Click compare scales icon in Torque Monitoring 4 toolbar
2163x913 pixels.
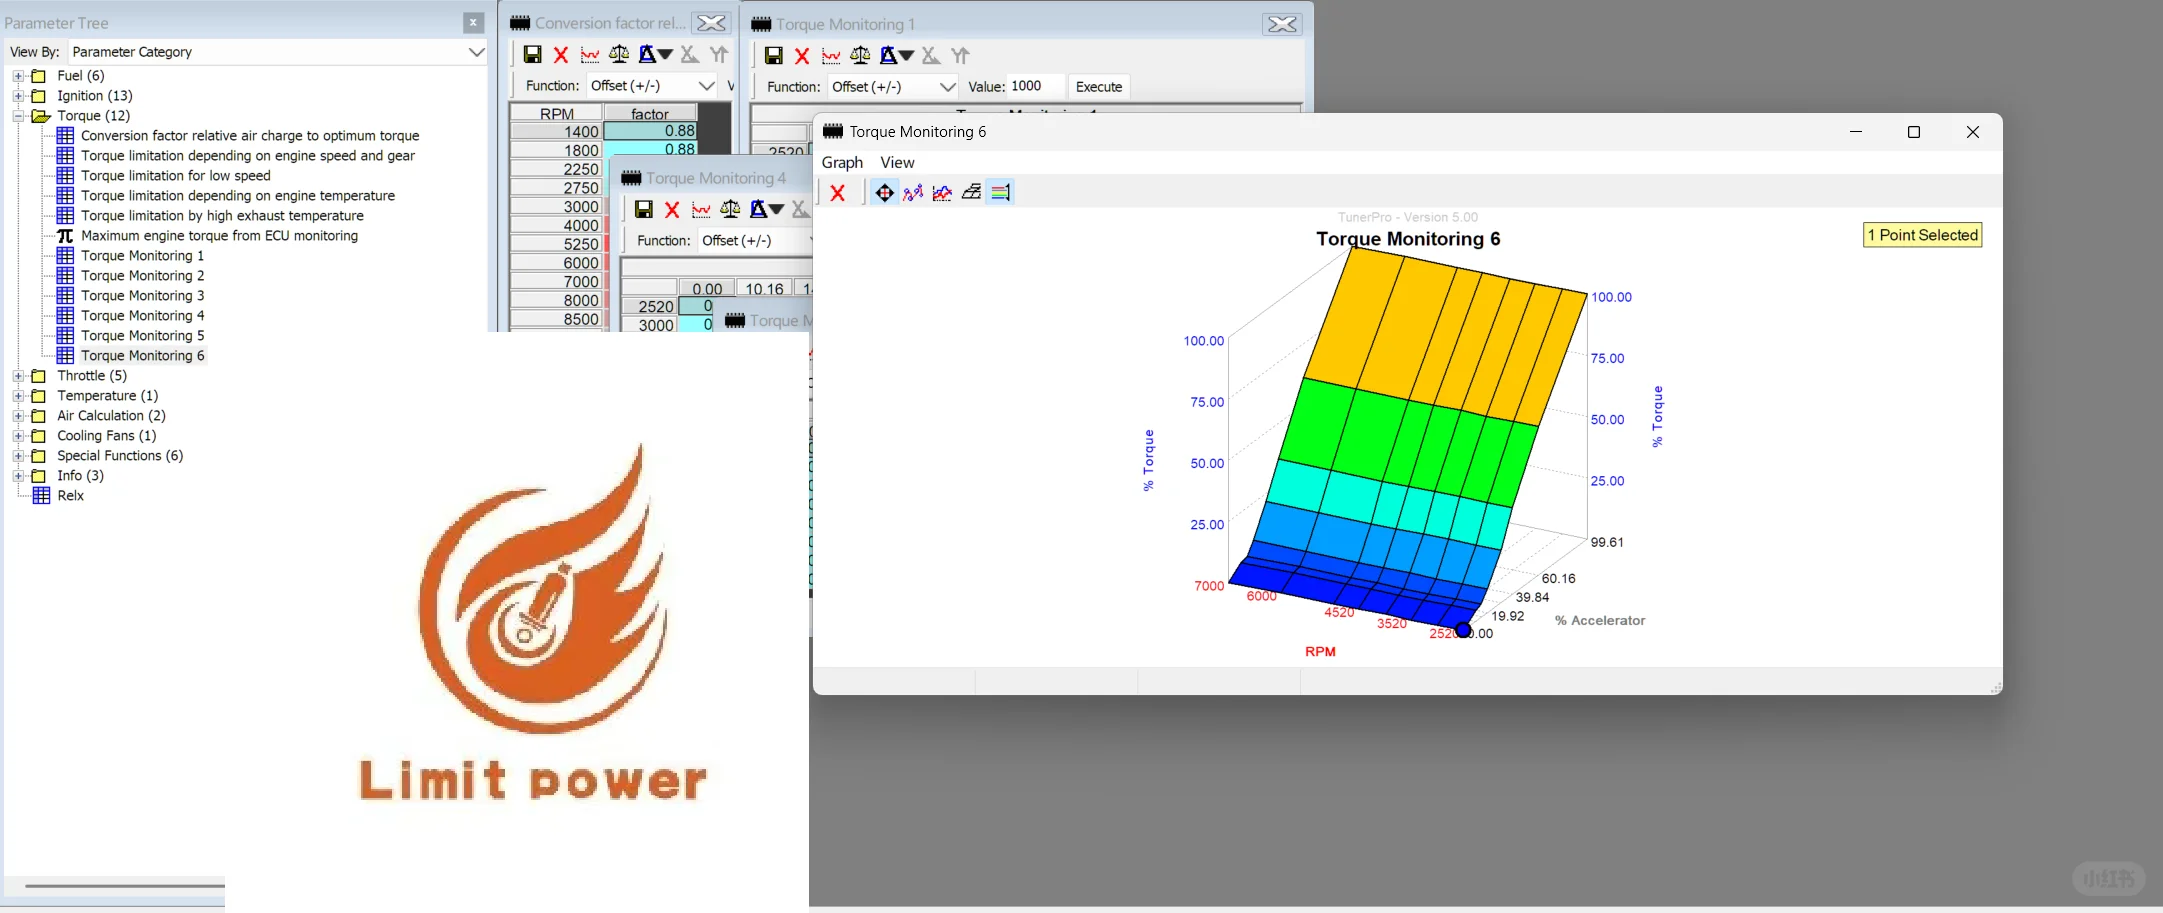coord(730,209)
